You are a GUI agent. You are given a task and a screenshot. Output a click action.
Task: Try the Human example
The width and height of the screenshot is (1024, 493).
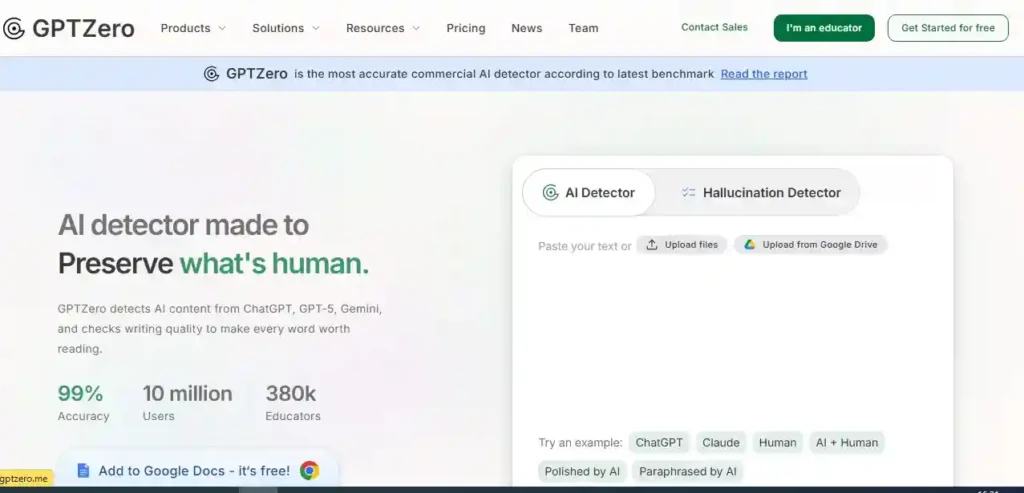(778, 443)
